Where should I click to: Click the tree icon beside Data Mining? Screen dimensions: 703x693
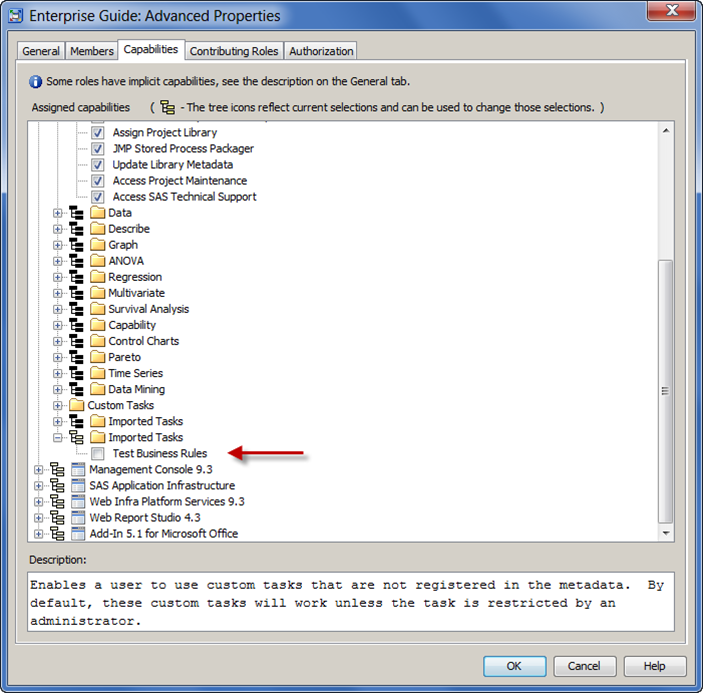tap(76, 389)
